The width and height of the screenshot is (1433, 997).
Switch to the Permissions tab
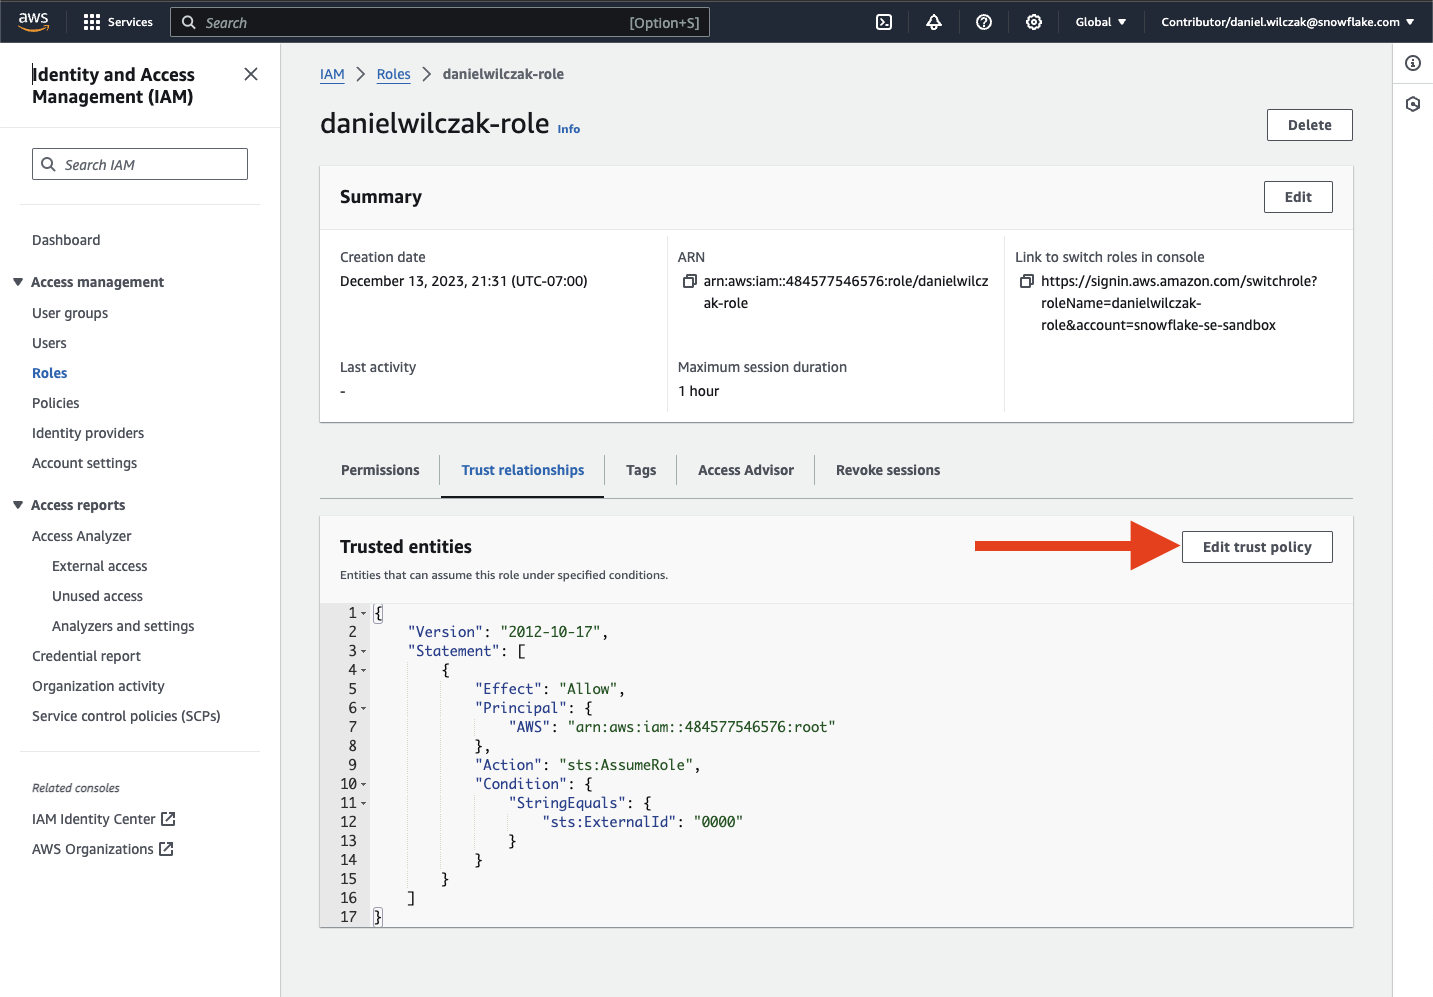(x=380, y=470)
